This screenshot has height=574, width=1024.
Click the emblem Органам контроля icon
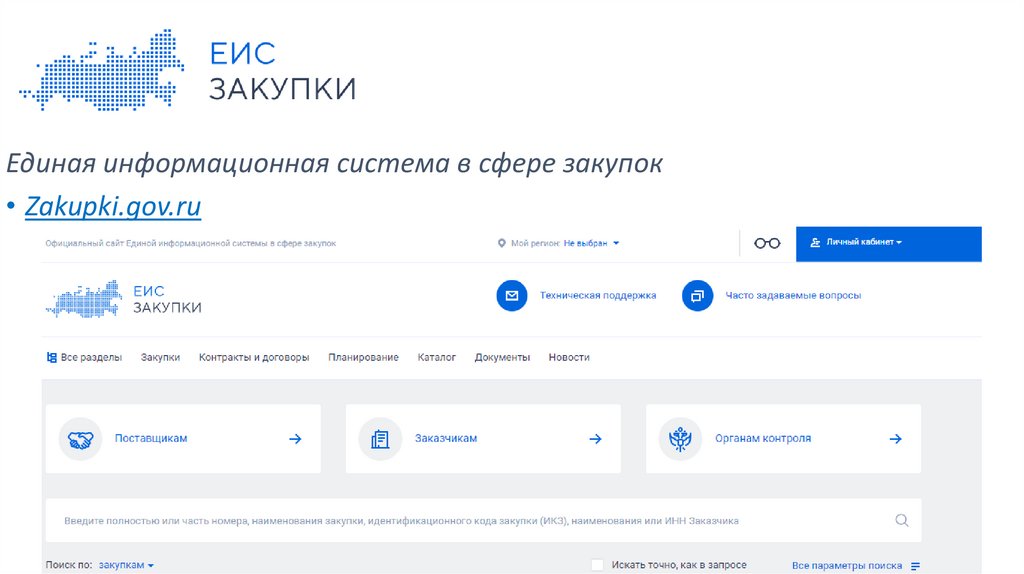680,439
